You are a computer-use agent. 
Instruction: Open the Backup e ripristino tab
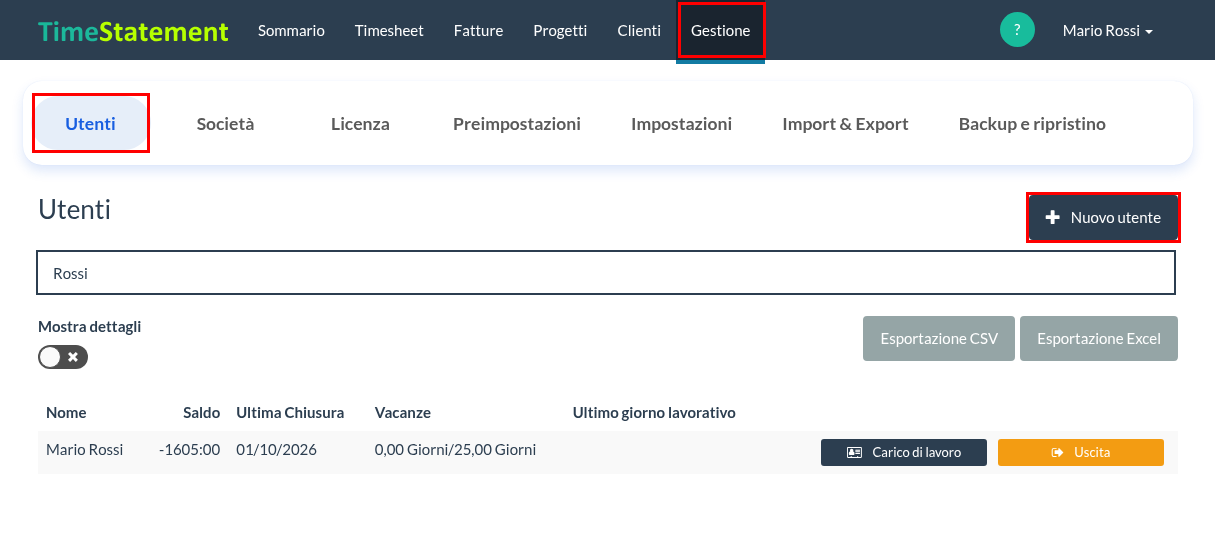[x=1032, y=124]
